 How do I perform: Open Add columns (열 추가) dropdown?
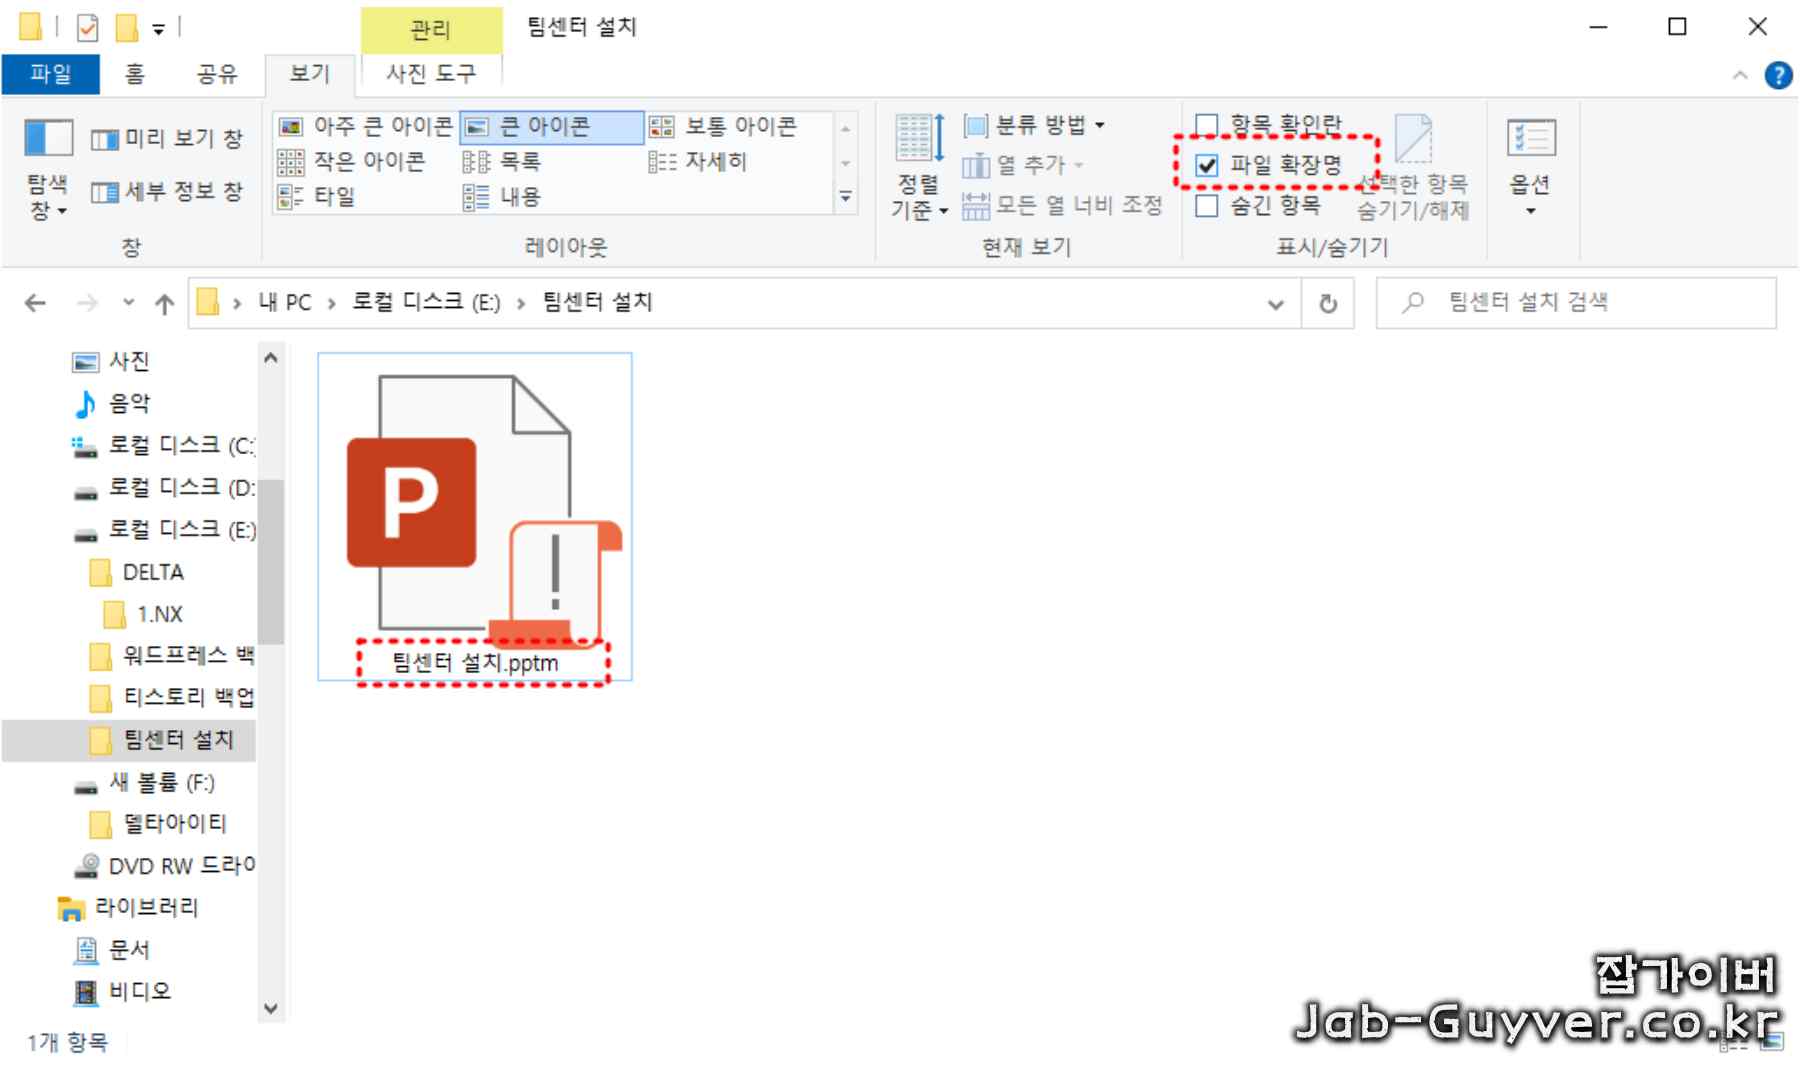[1023, 165]
